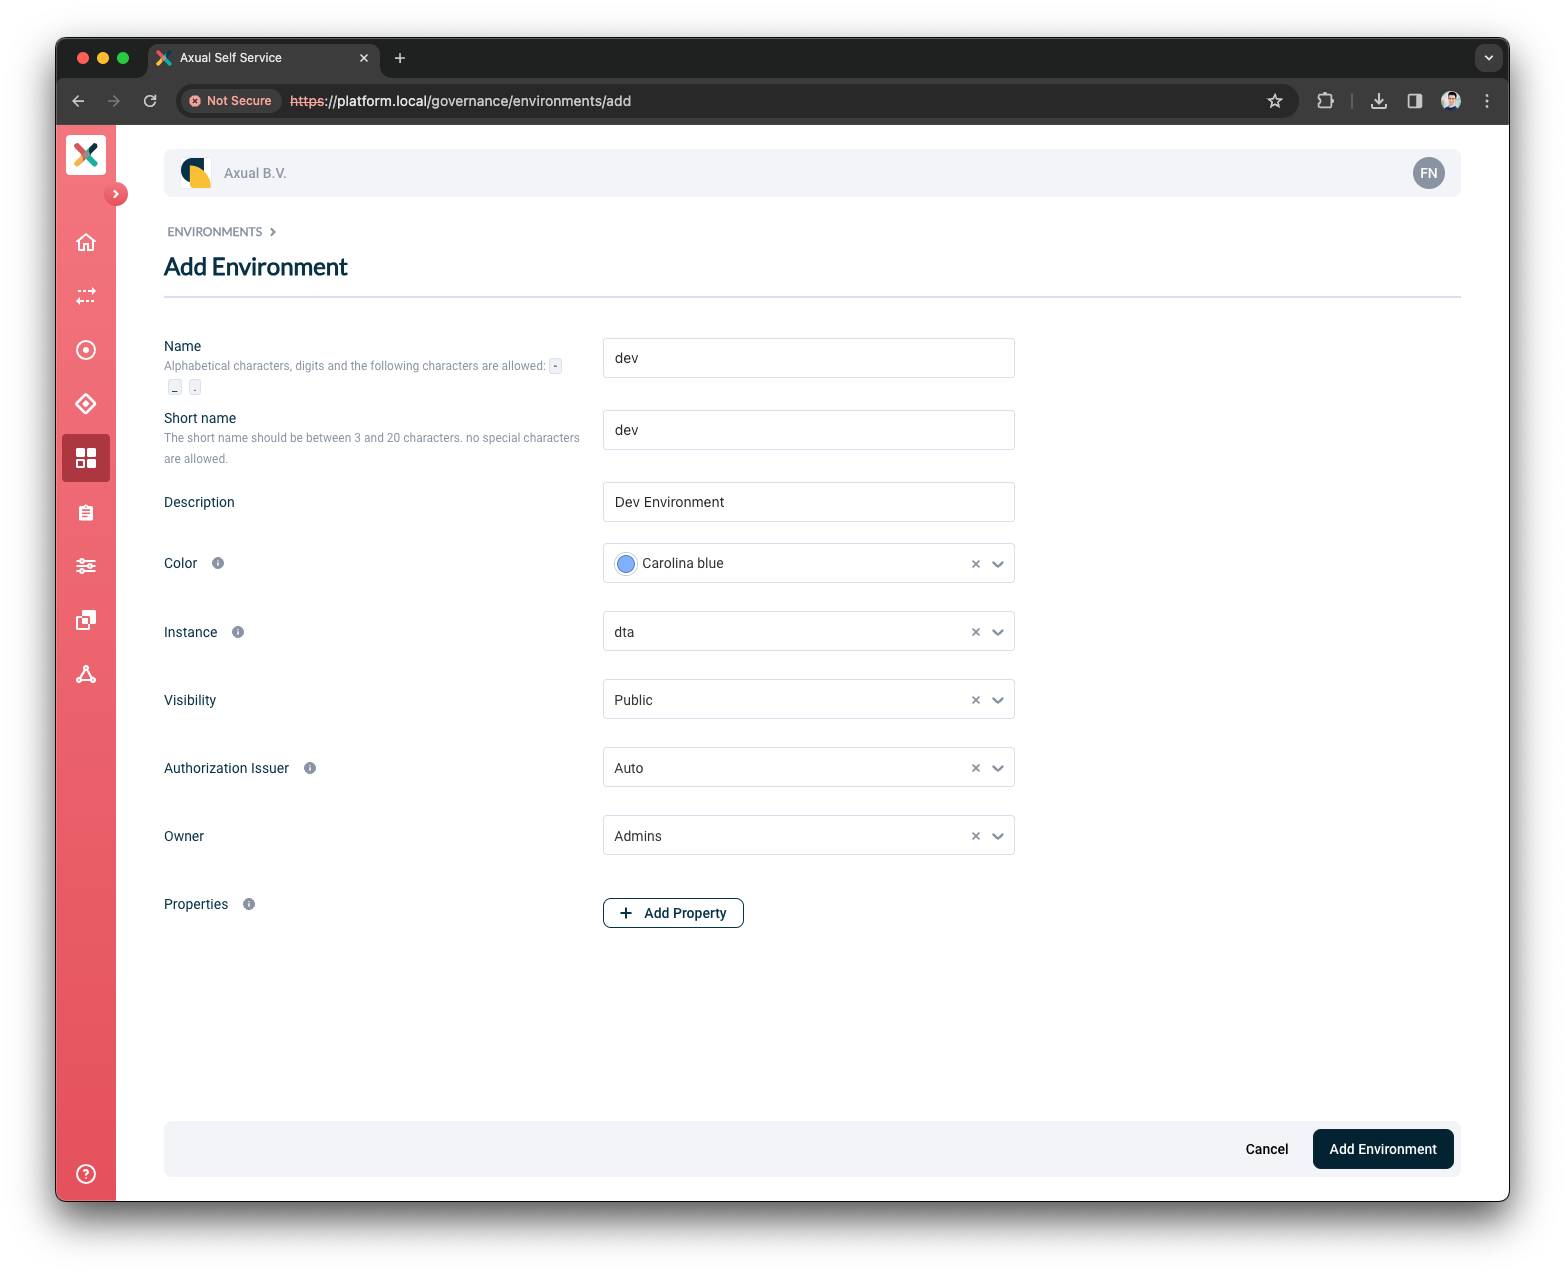Open the dashed-arrows sidebar icon
The image size is (1565, 1275).
click(x=86, y=296)
